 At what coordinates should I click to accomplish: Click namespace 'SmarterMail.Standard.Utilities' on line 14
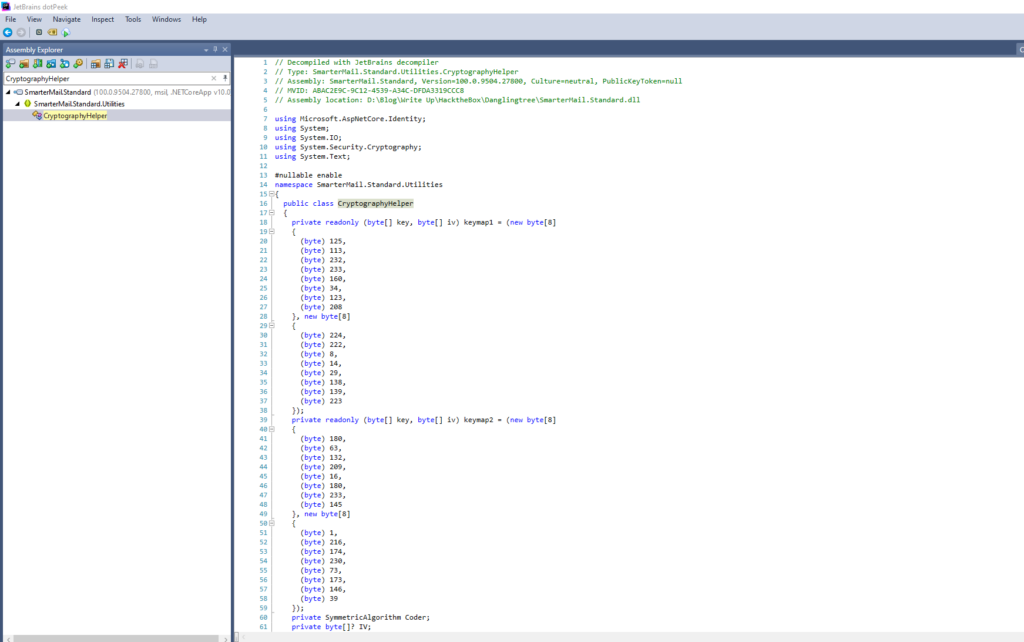pos(379,185)
